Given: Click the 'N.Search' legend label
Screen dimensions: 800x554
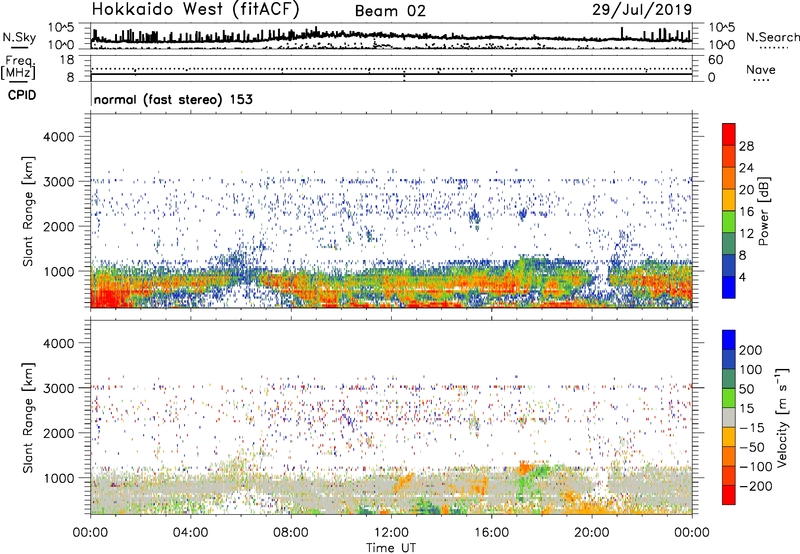Looking at the screenshot, I should [x=772, y=37].
